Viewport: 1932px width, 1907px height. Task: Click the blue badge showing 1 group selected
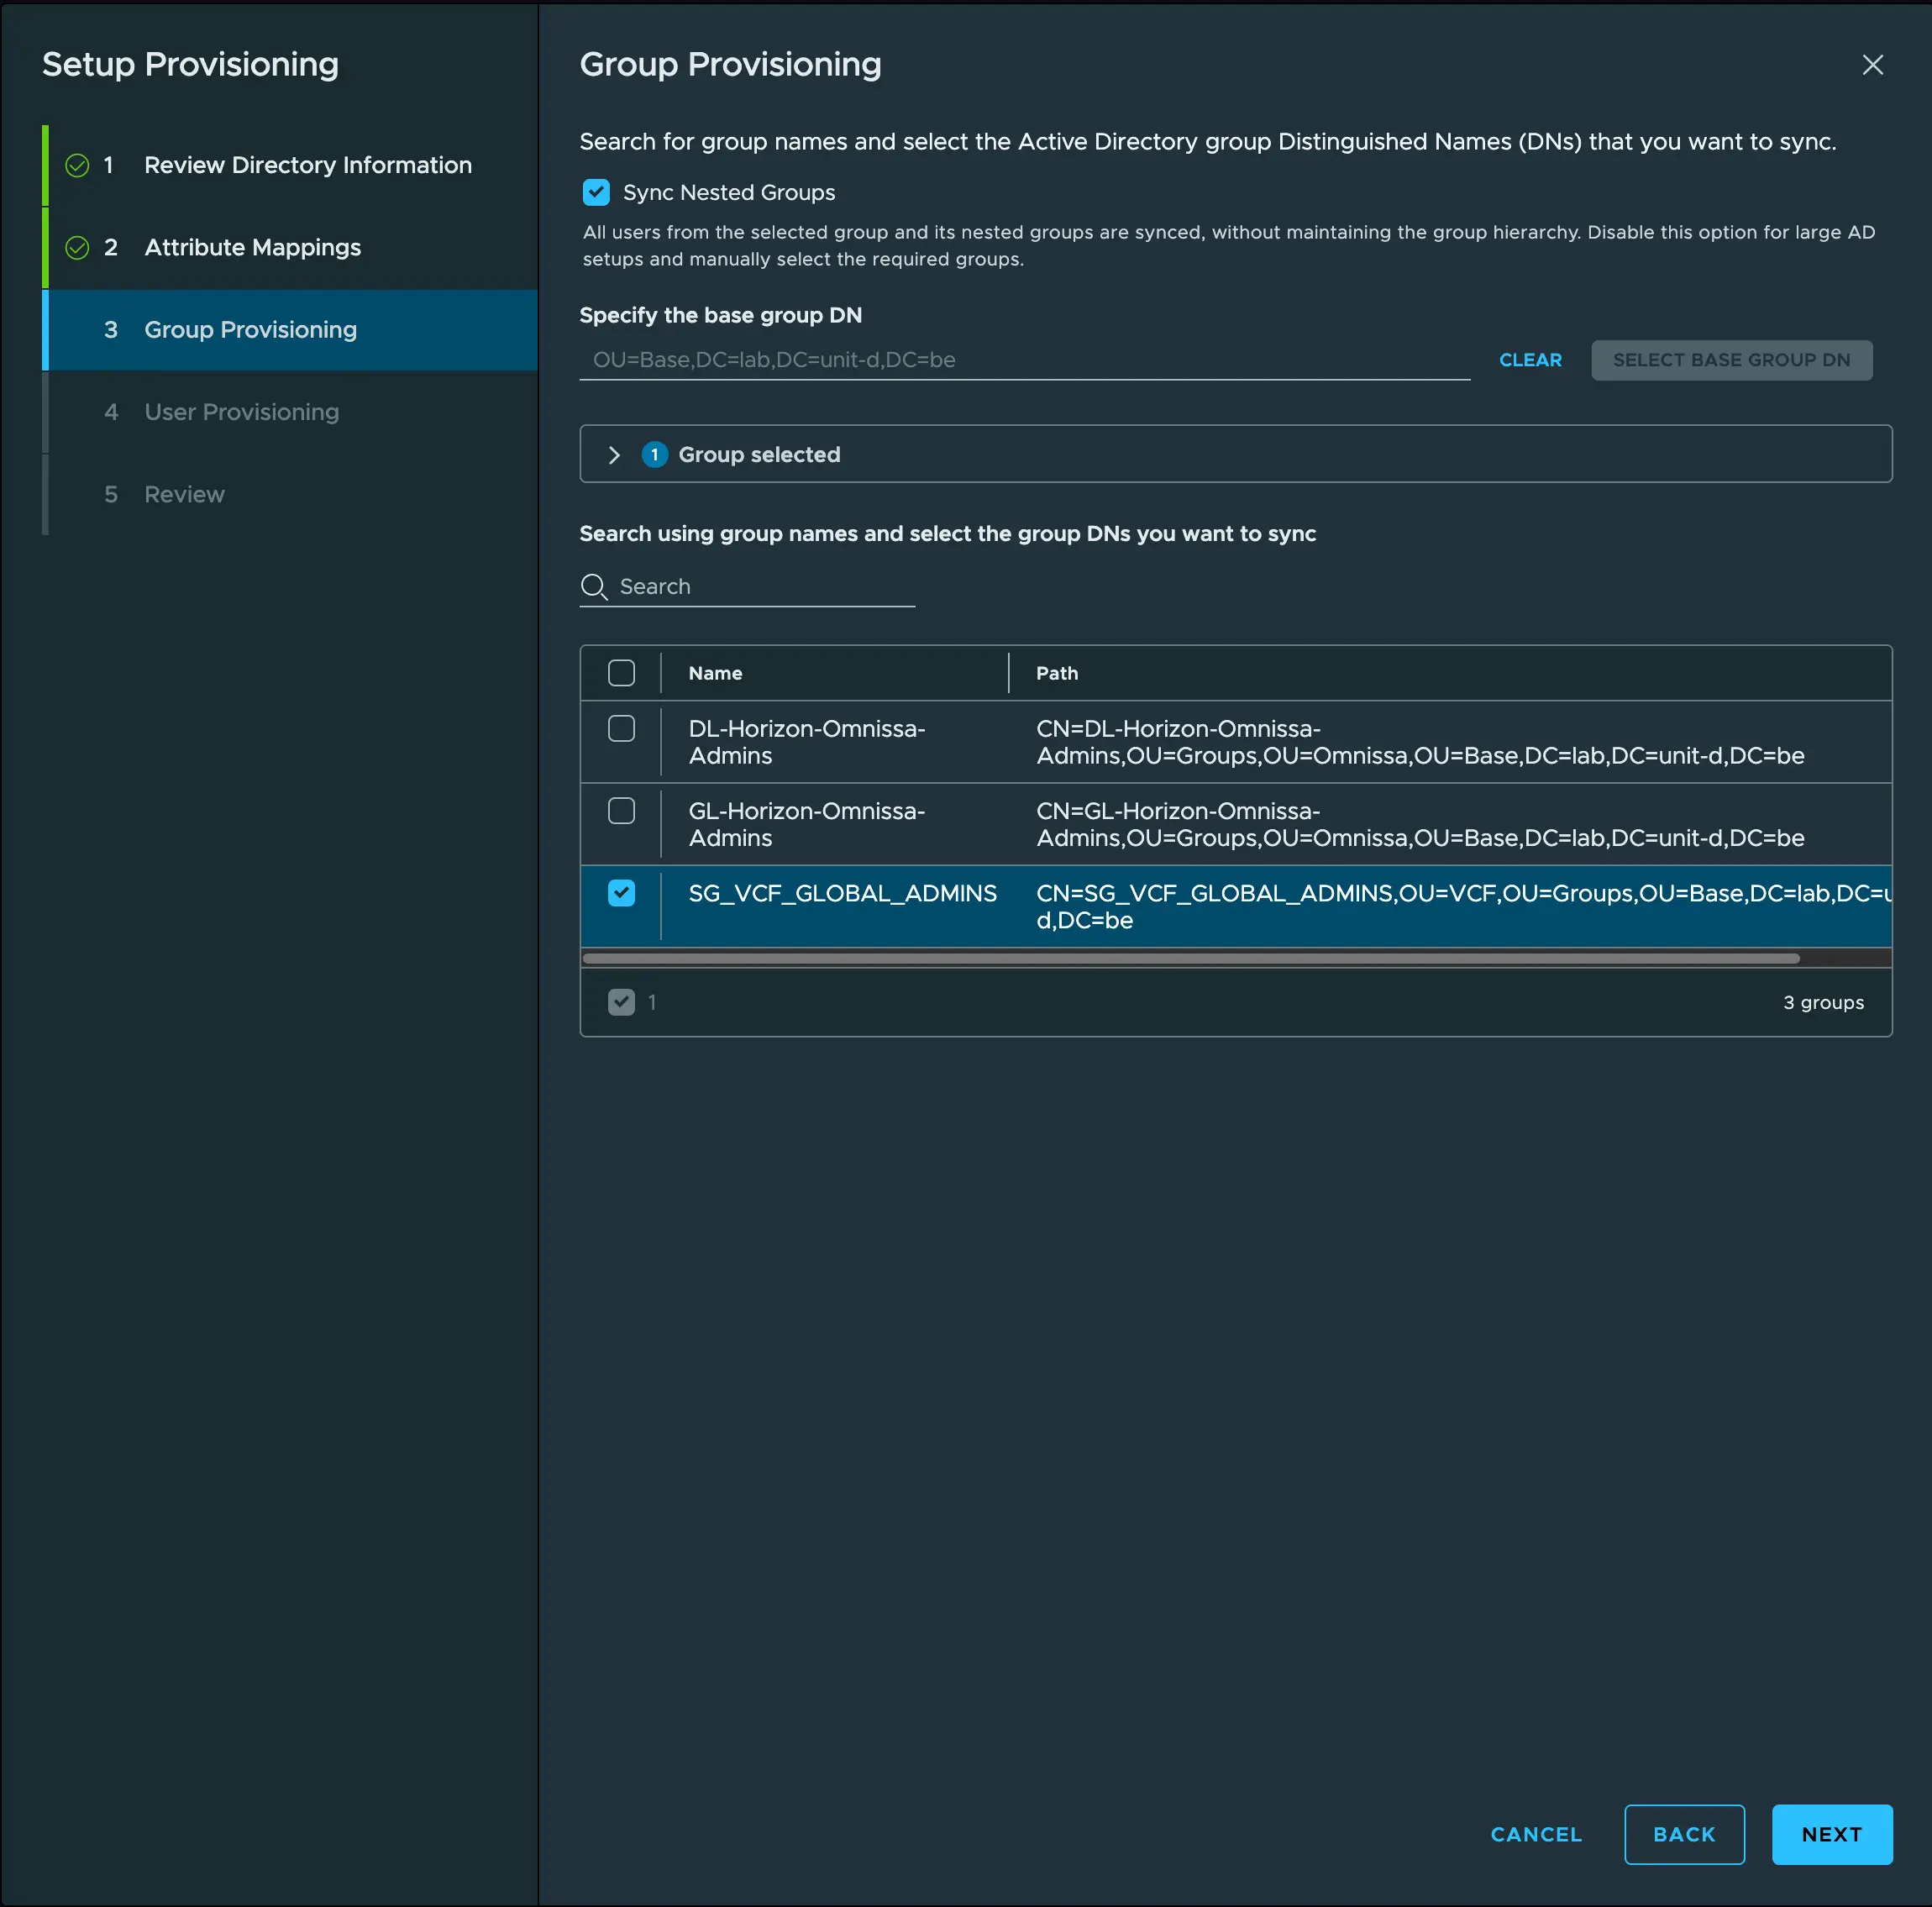pyautogui.click(x=654, y=455)
